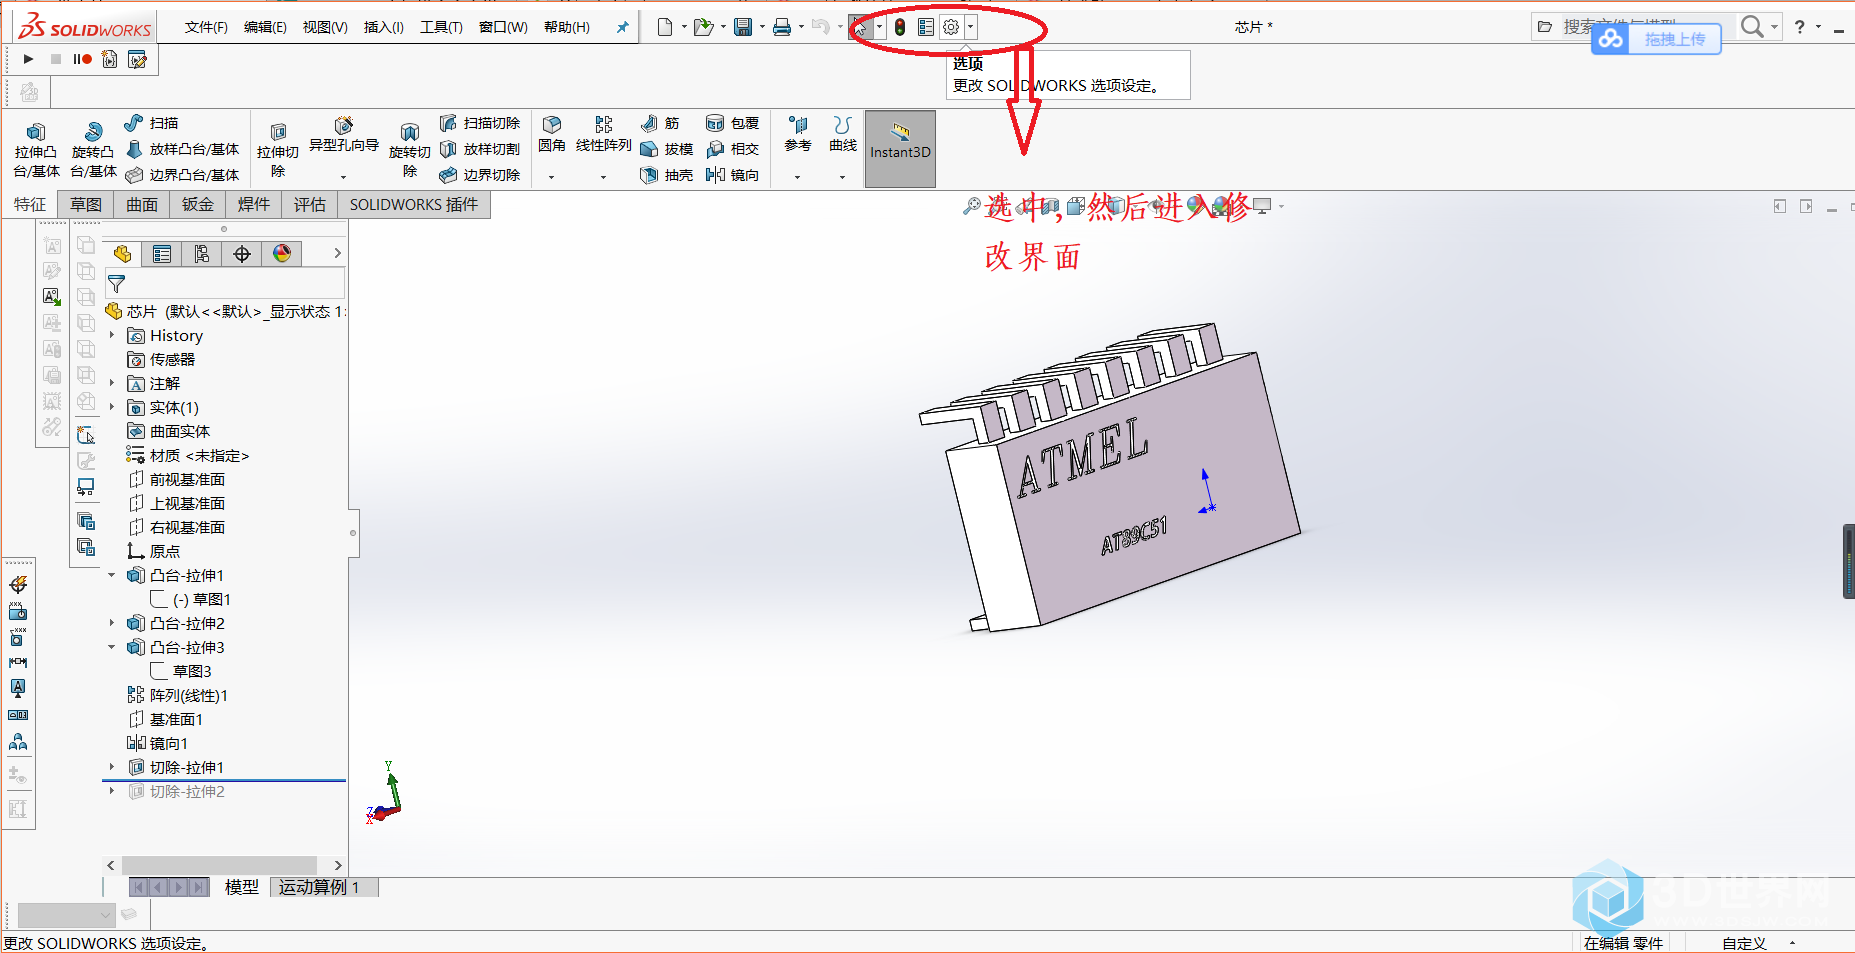Click the 拔模 draft tool
The image size is (1855, 953).
(666, 149)
